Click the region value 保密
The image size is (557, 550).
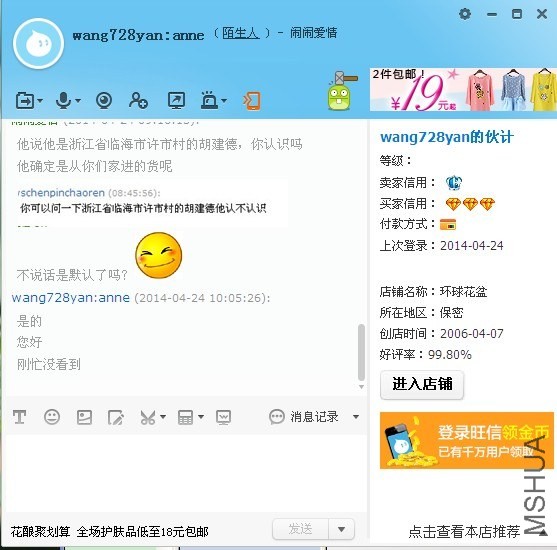[x=451, y=313]
